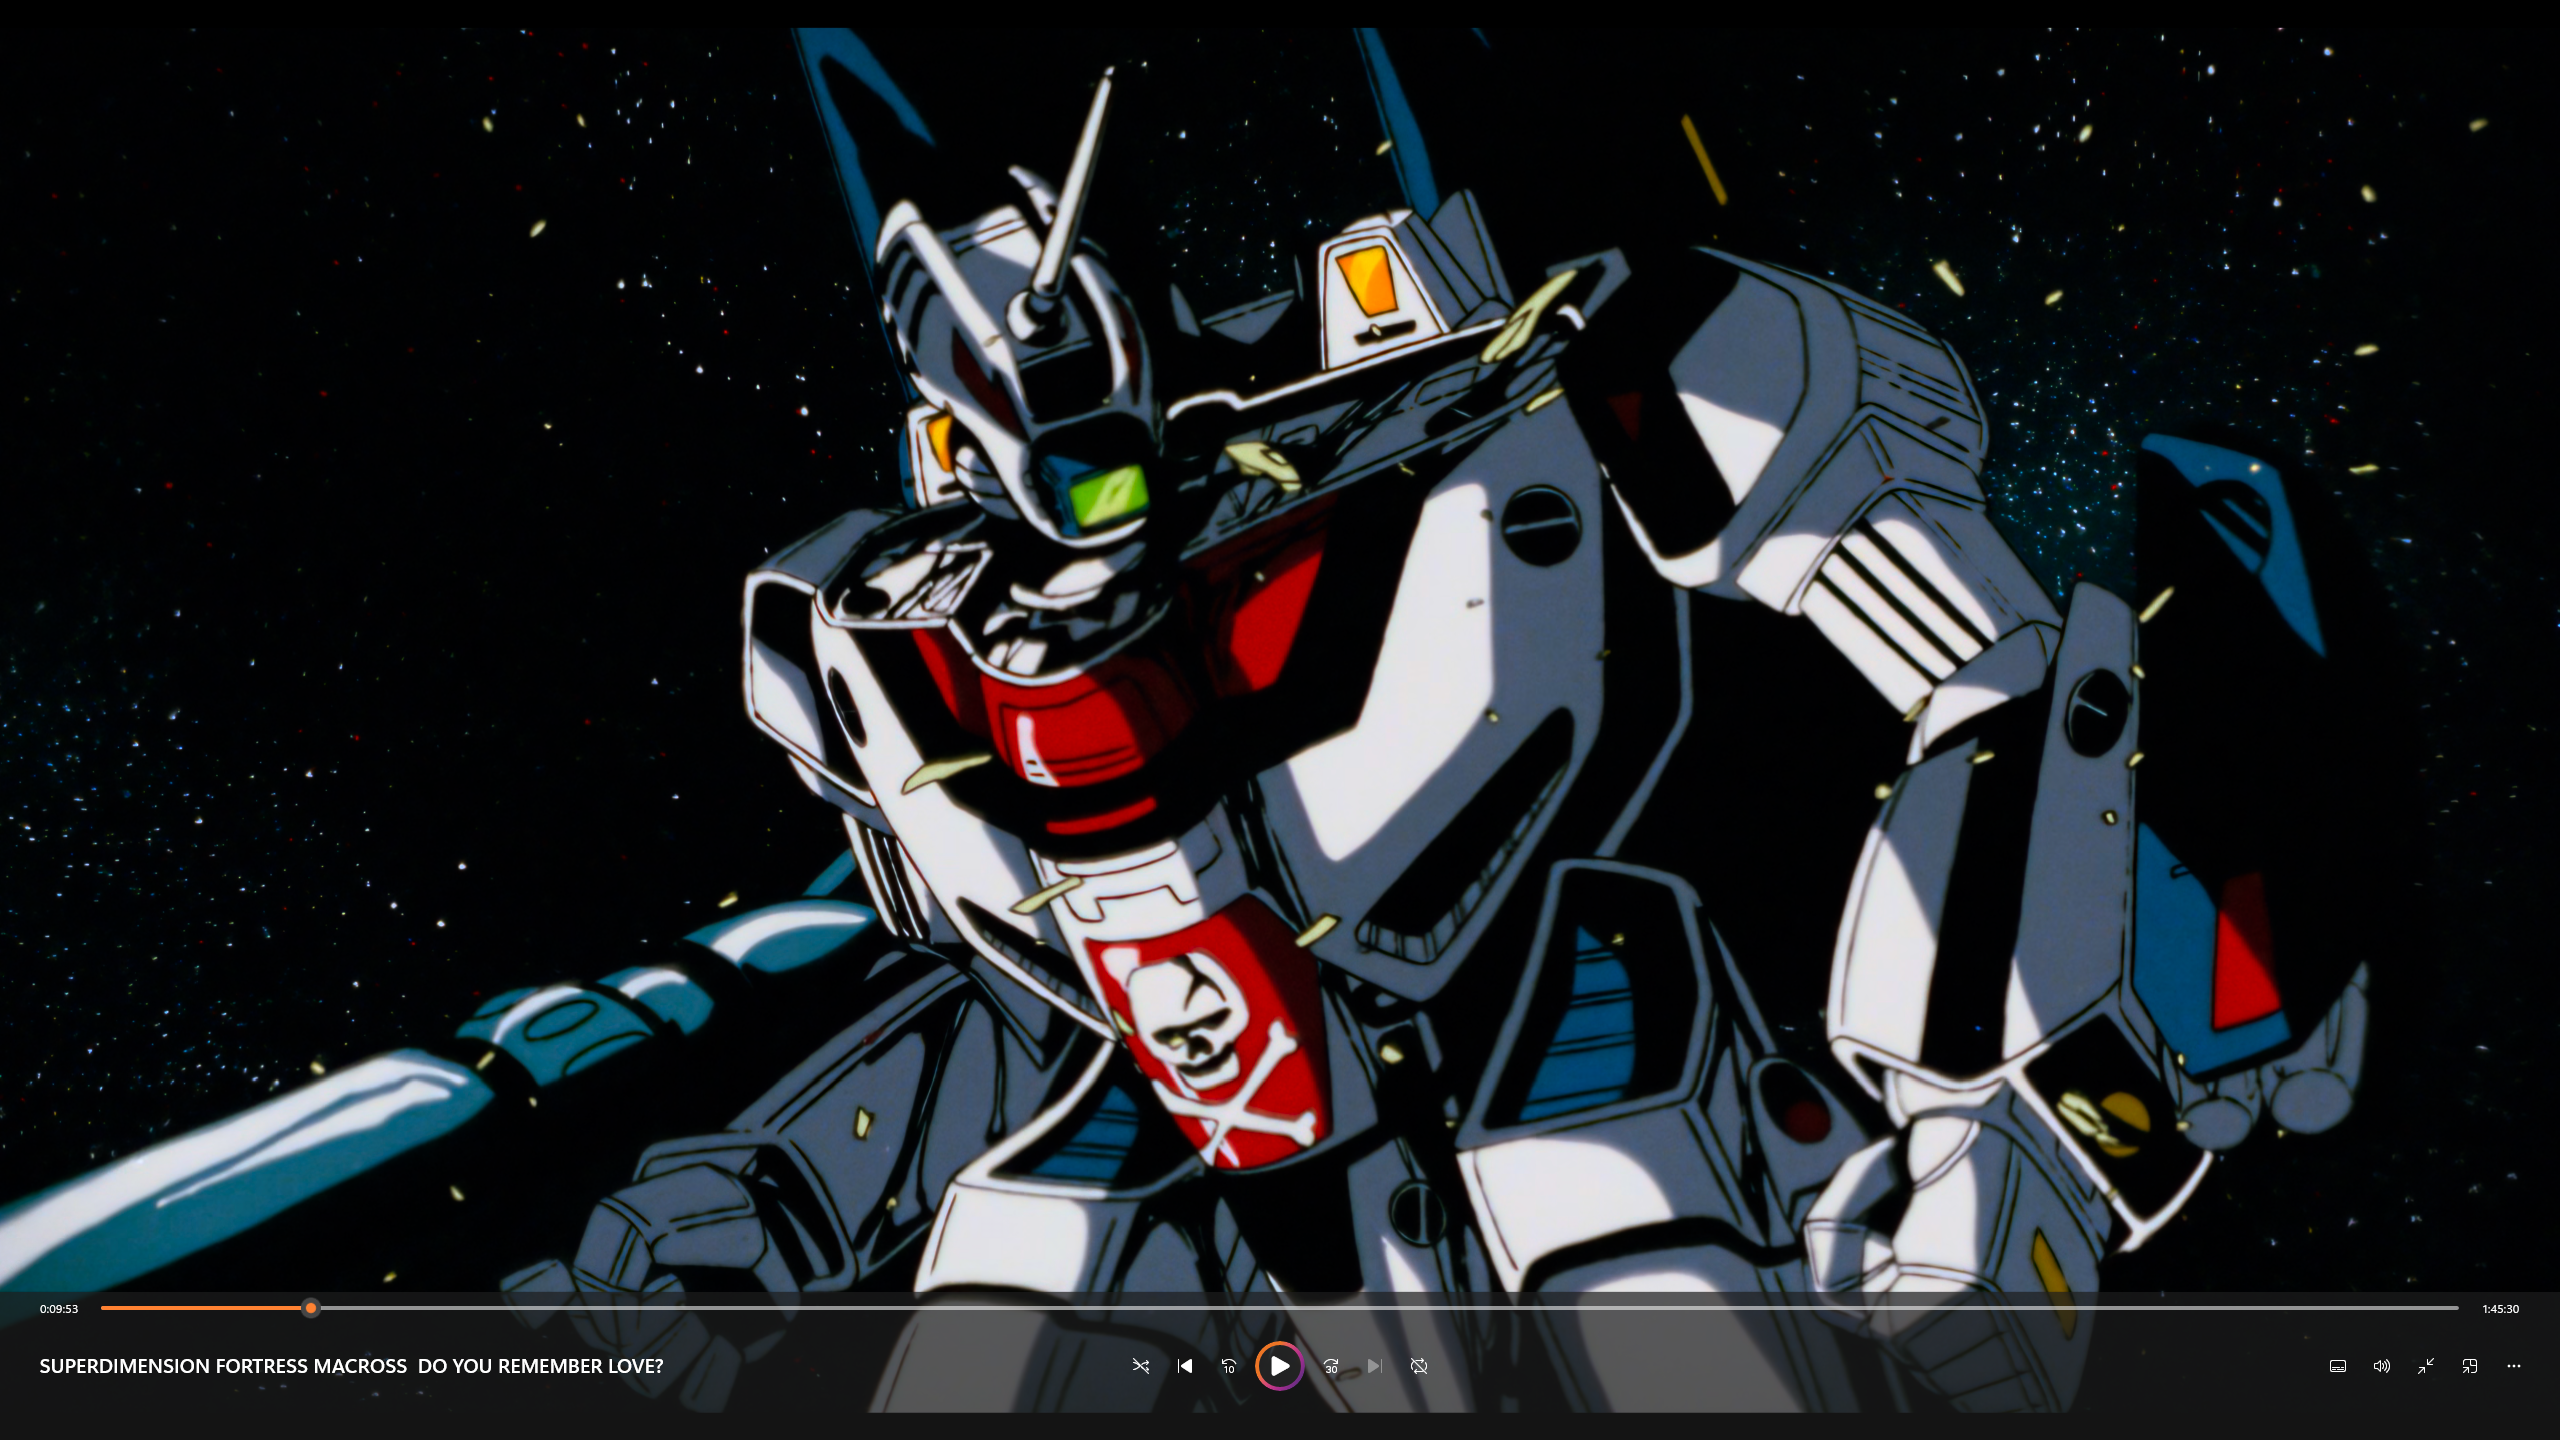Click the greyed next track button
The width and height of the screenshot is (2560, 1440).
click(x=1375, y=1366)
